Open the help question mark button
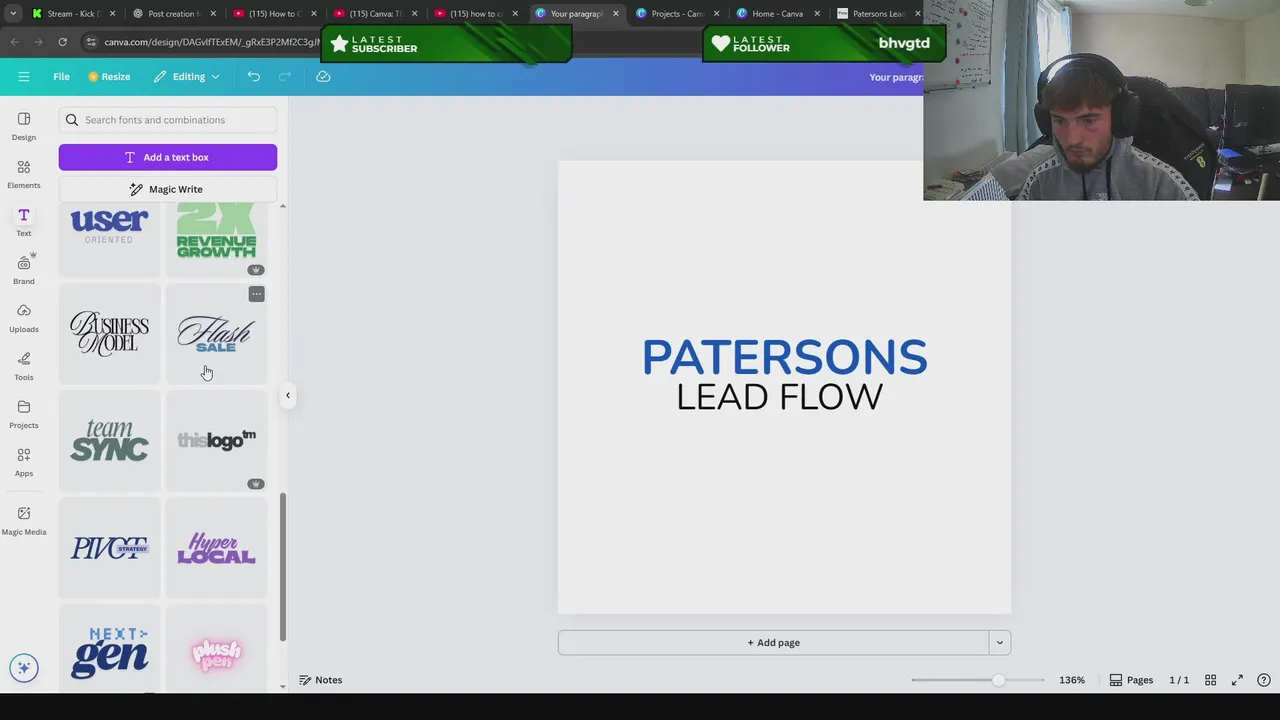Image resolution: width=1280 pixels, height=720 pixels. 1264,680
